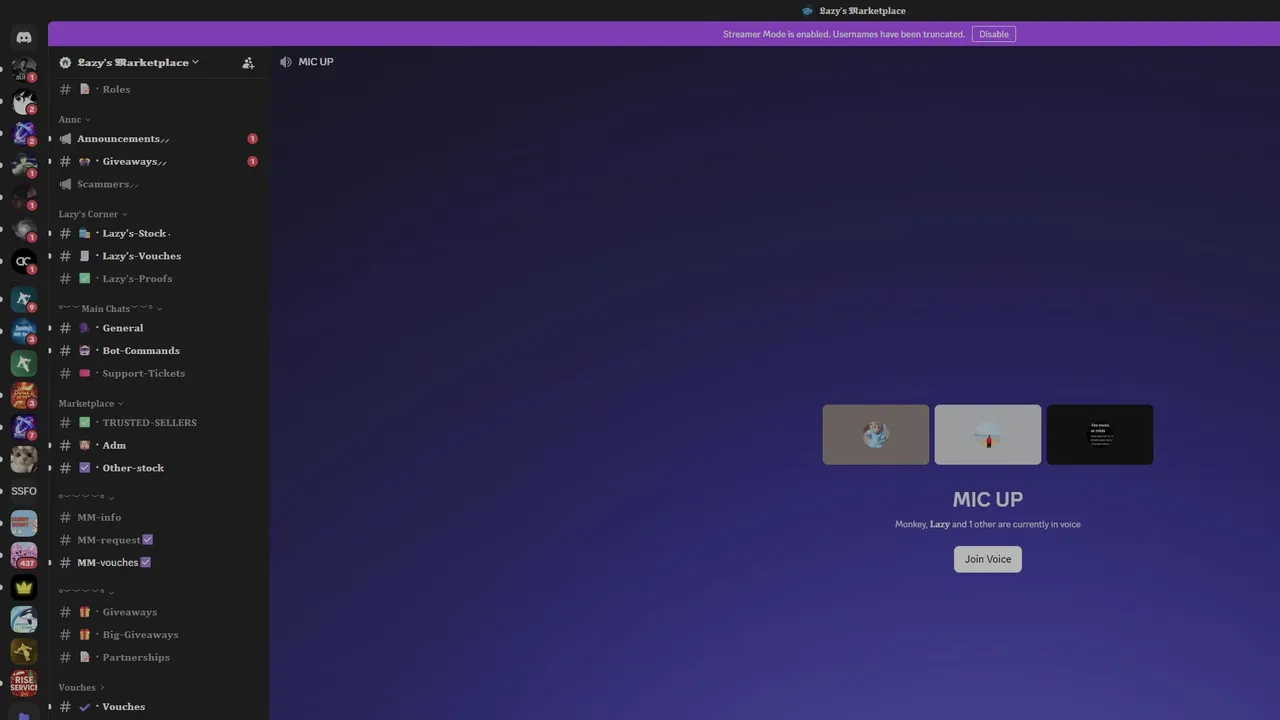The height and width of the screenshot is (720, 1280).
Task: Click the red 1 badge on Announcements
Action: 252,139
